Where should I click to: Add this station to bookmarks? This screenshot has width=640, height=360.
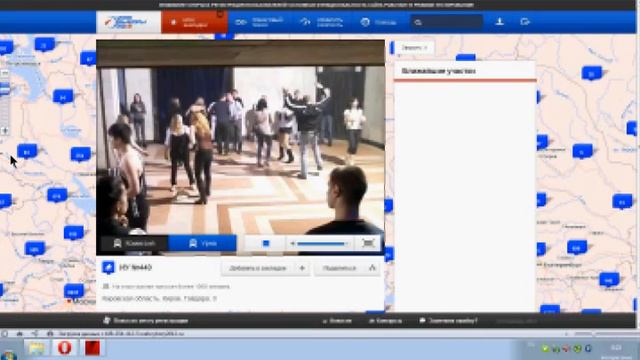tap(265, 268)
